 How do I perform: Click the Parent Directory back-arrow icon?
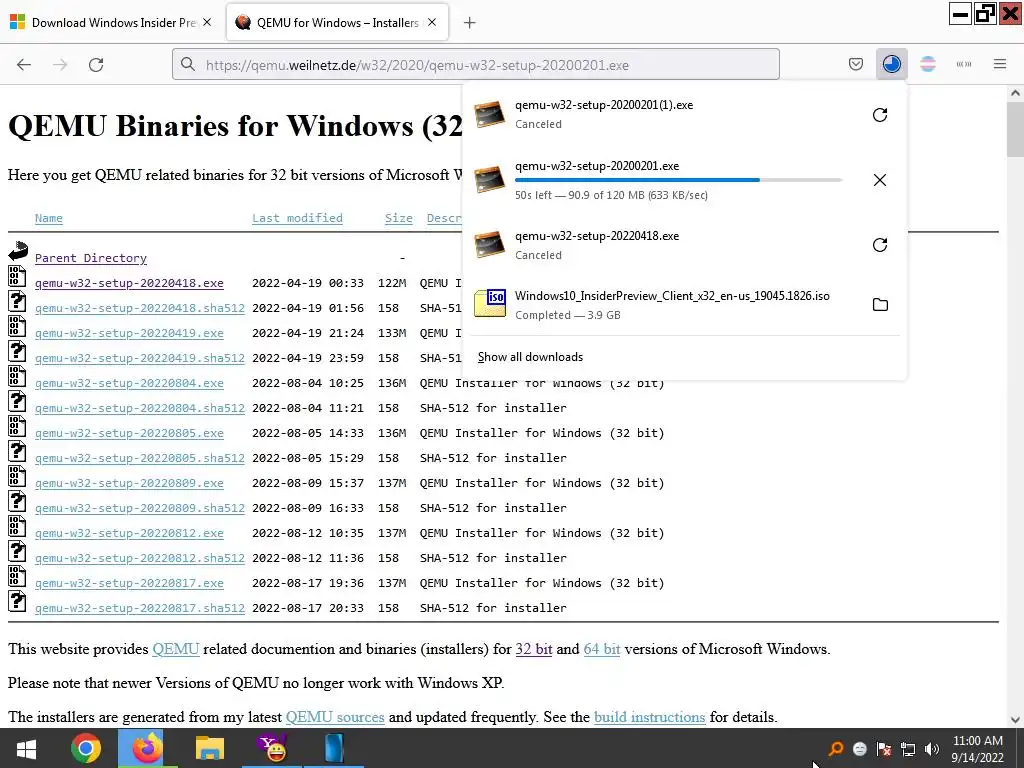(x=18, y=250)
